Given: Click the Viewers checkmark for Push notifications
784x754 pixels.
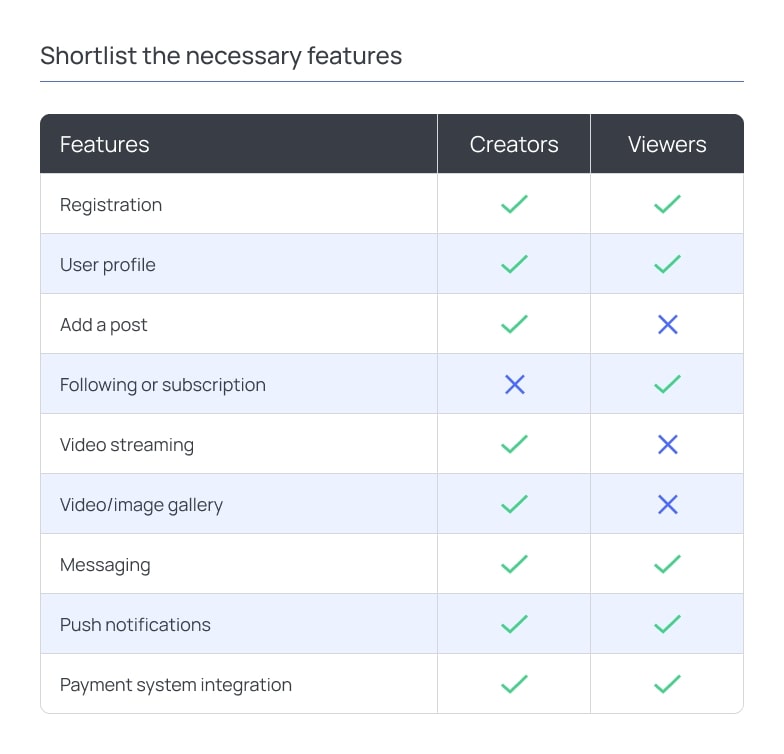Looking at the screenshot, I should click(667, 624).
